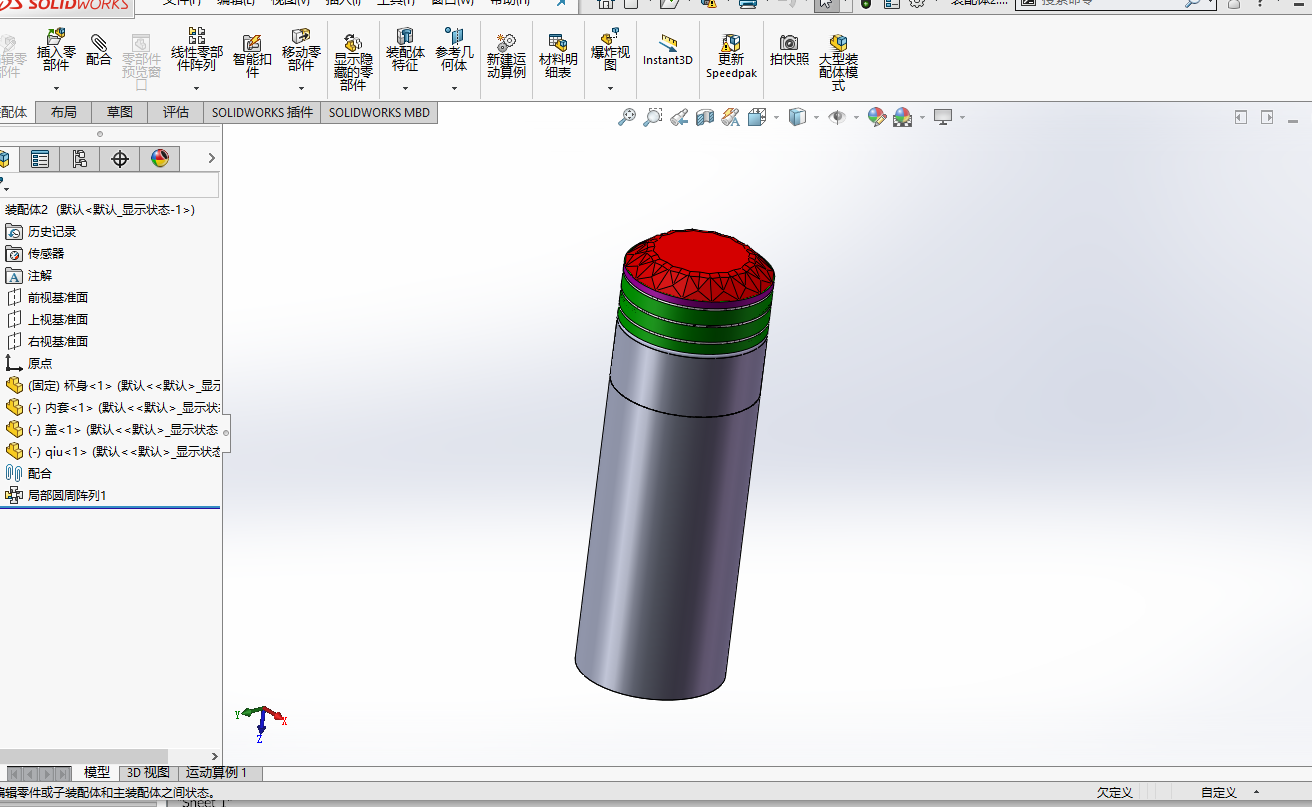1312x807 pixels.
Task: Click the 智能扣件 smart fasteners tool
Action: tap(252, 55)
